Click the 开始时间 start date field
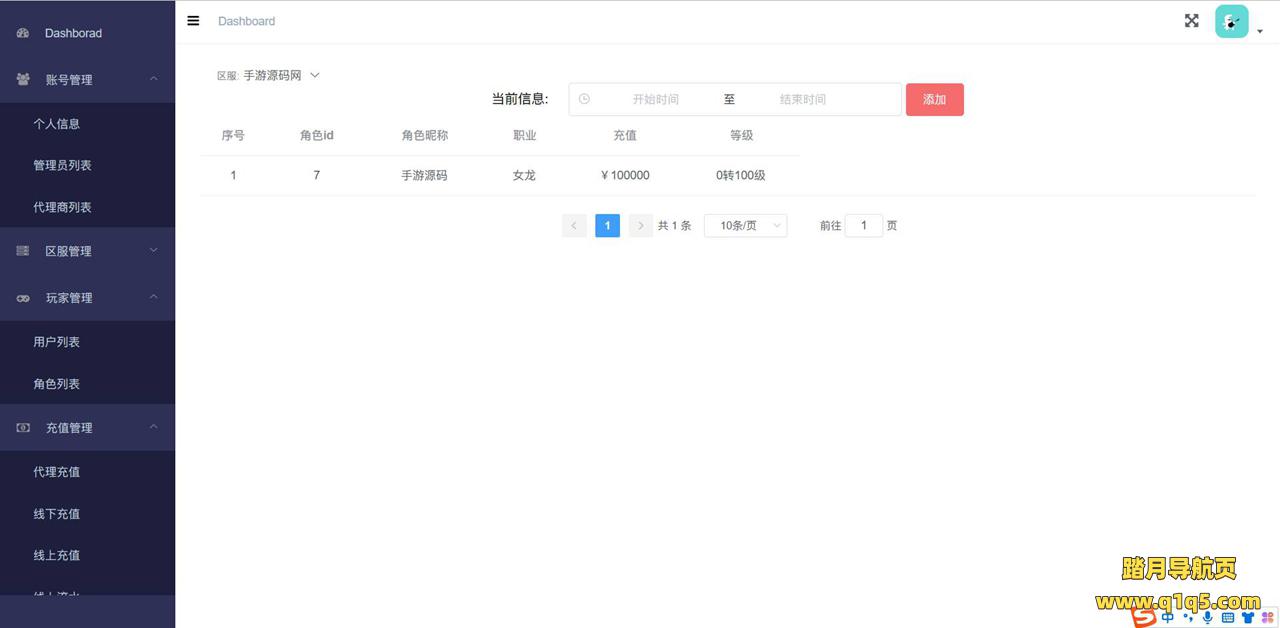This screenshot has height=628, width=1280. [x=655, y=99]
